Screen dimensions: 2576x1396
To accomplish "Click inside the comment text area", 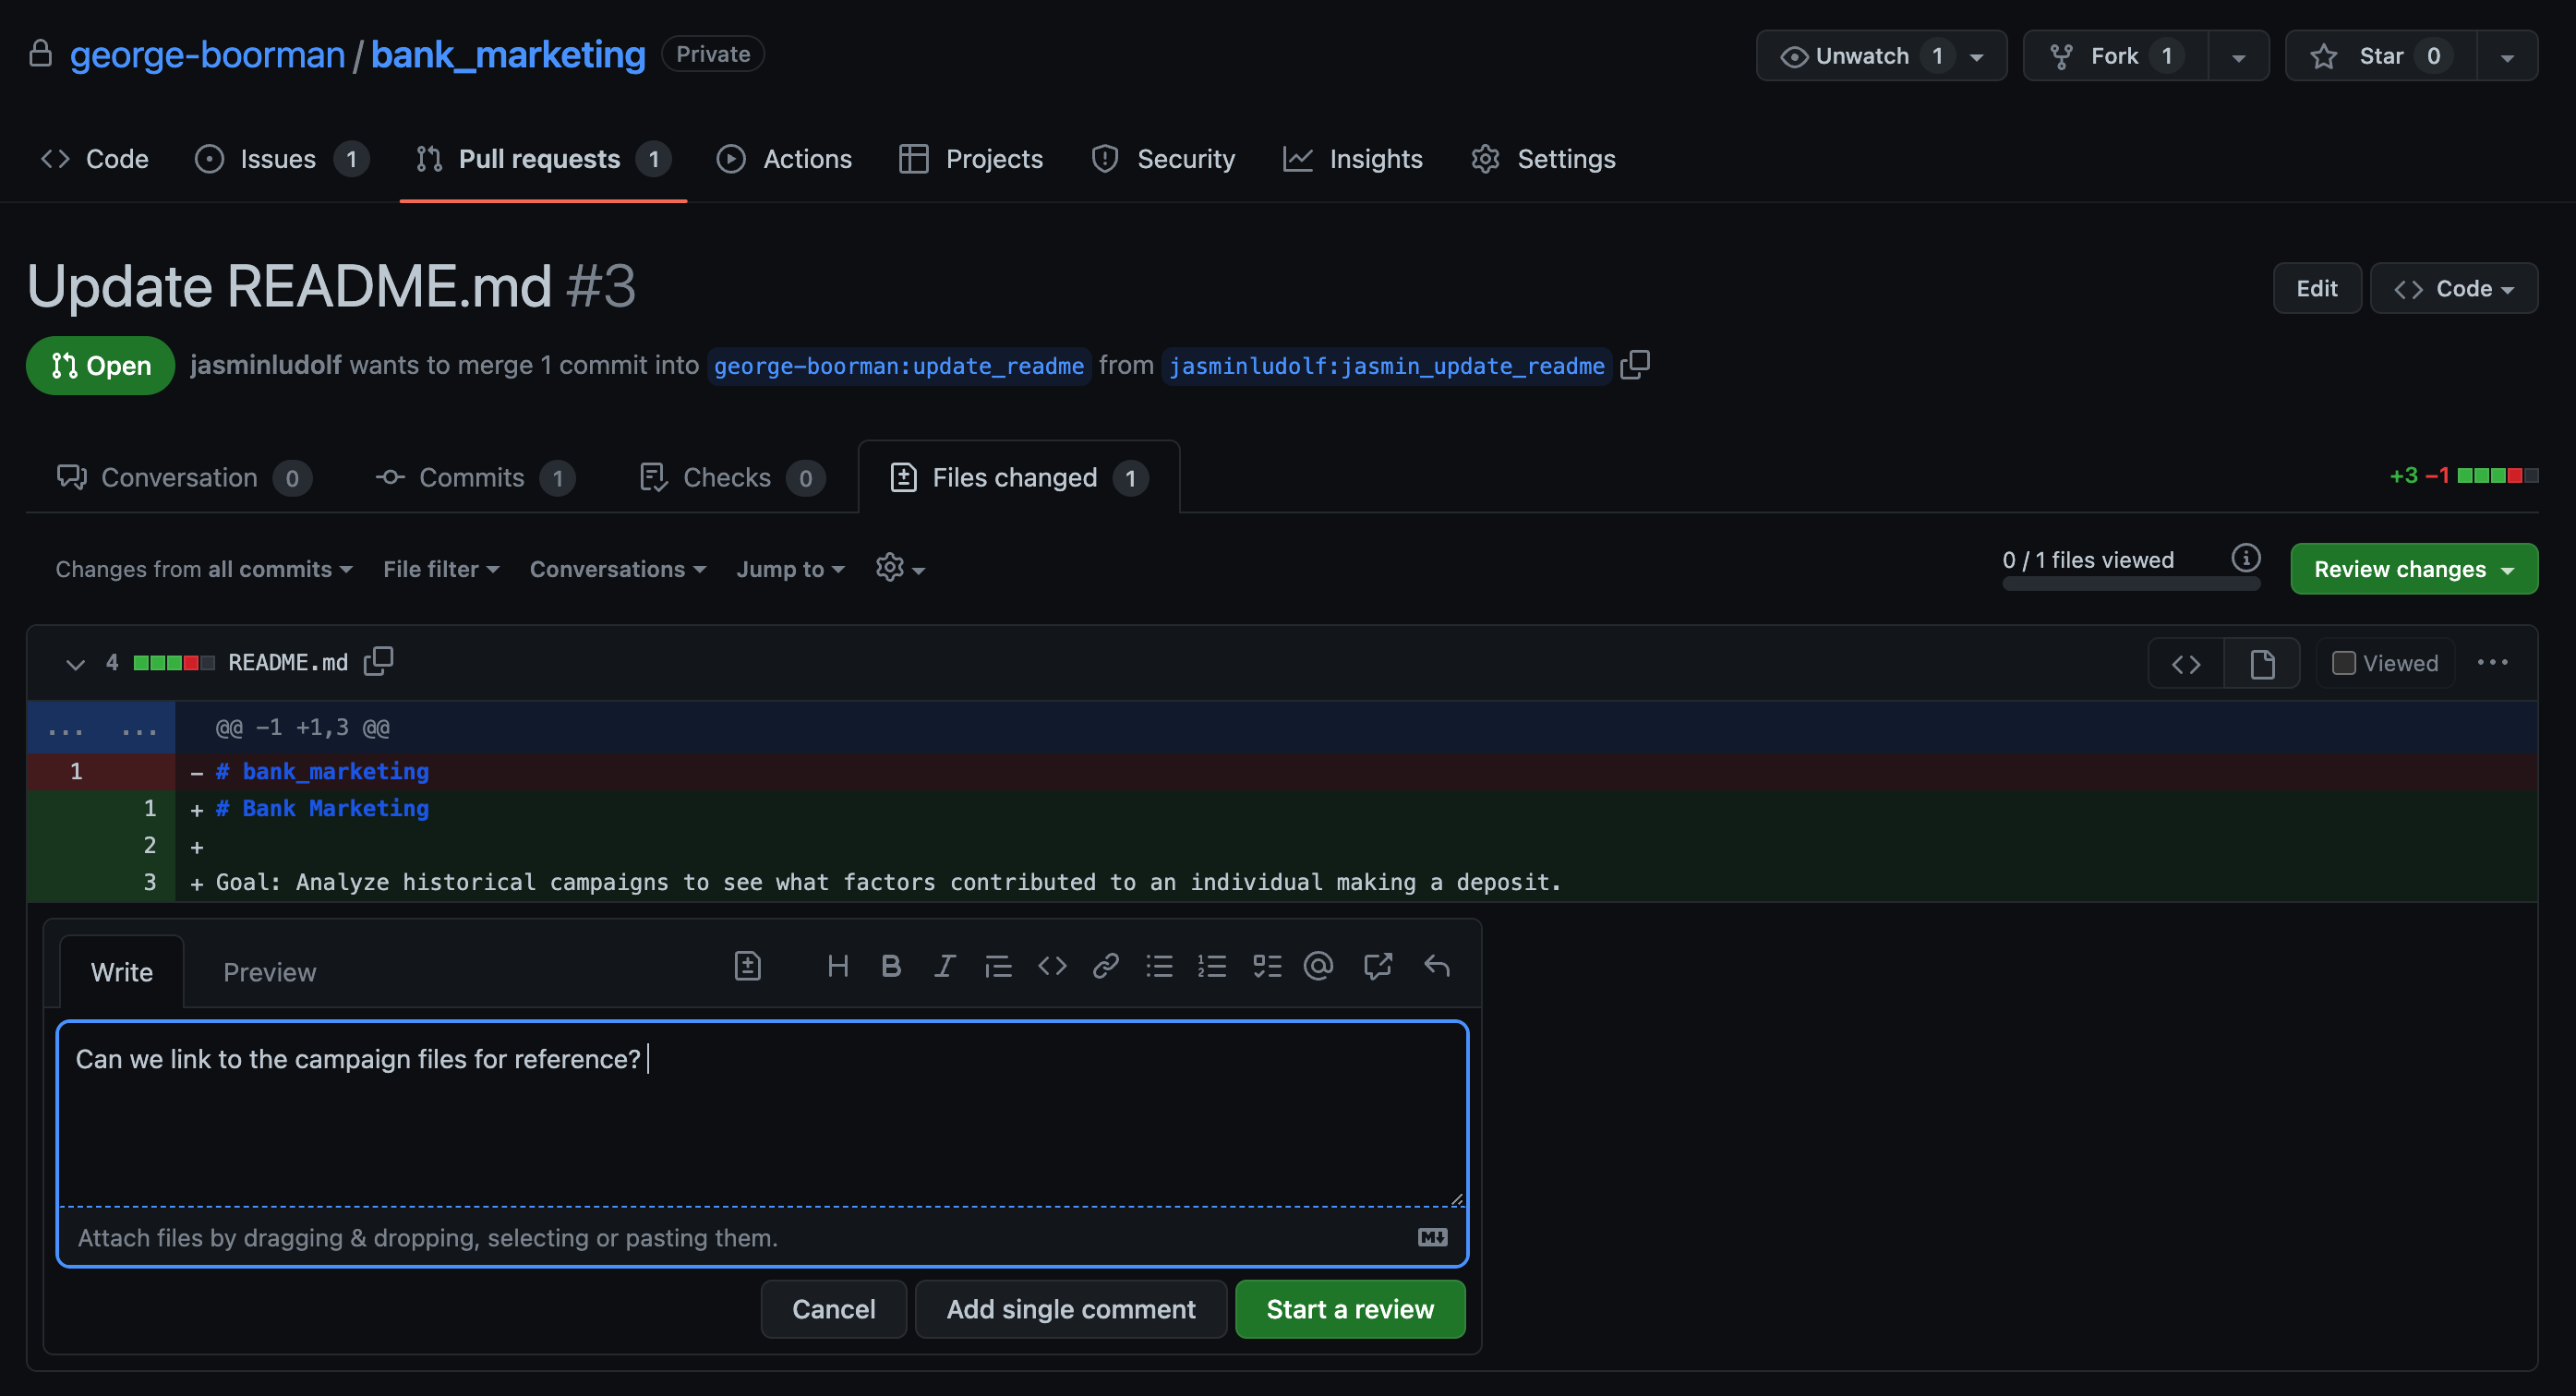I will (x=762, y=1114).
